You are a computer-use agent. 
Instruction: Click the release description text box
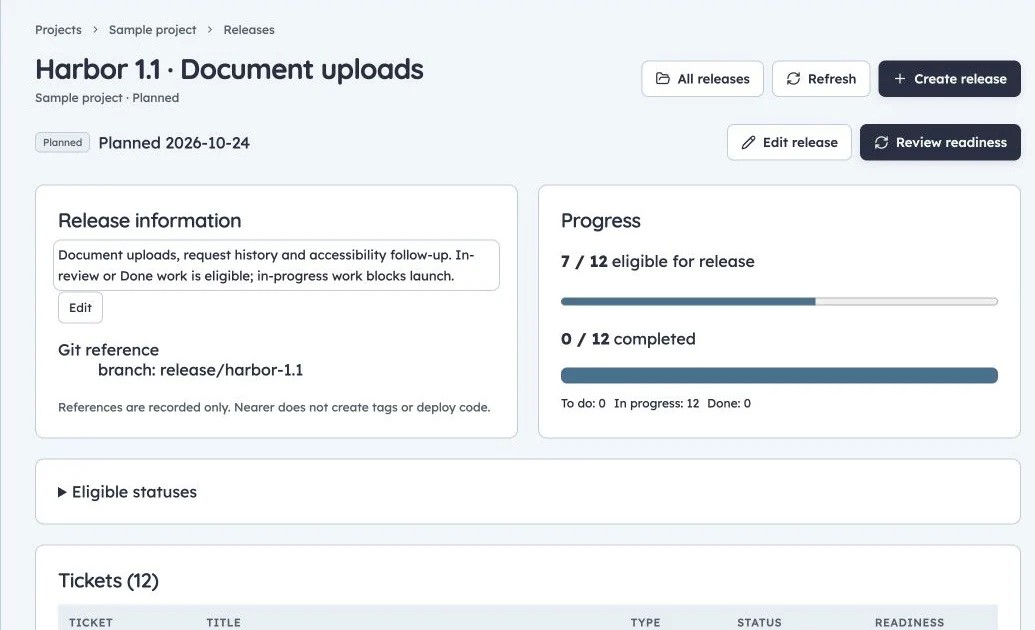(276, 265)
